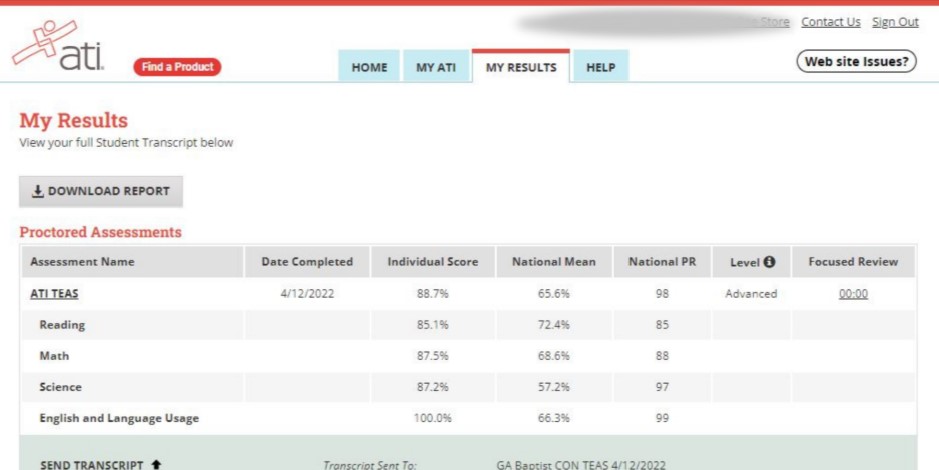The image size is (939, 470).
Task: Select the Reading row label
Action: pos(62,325)
